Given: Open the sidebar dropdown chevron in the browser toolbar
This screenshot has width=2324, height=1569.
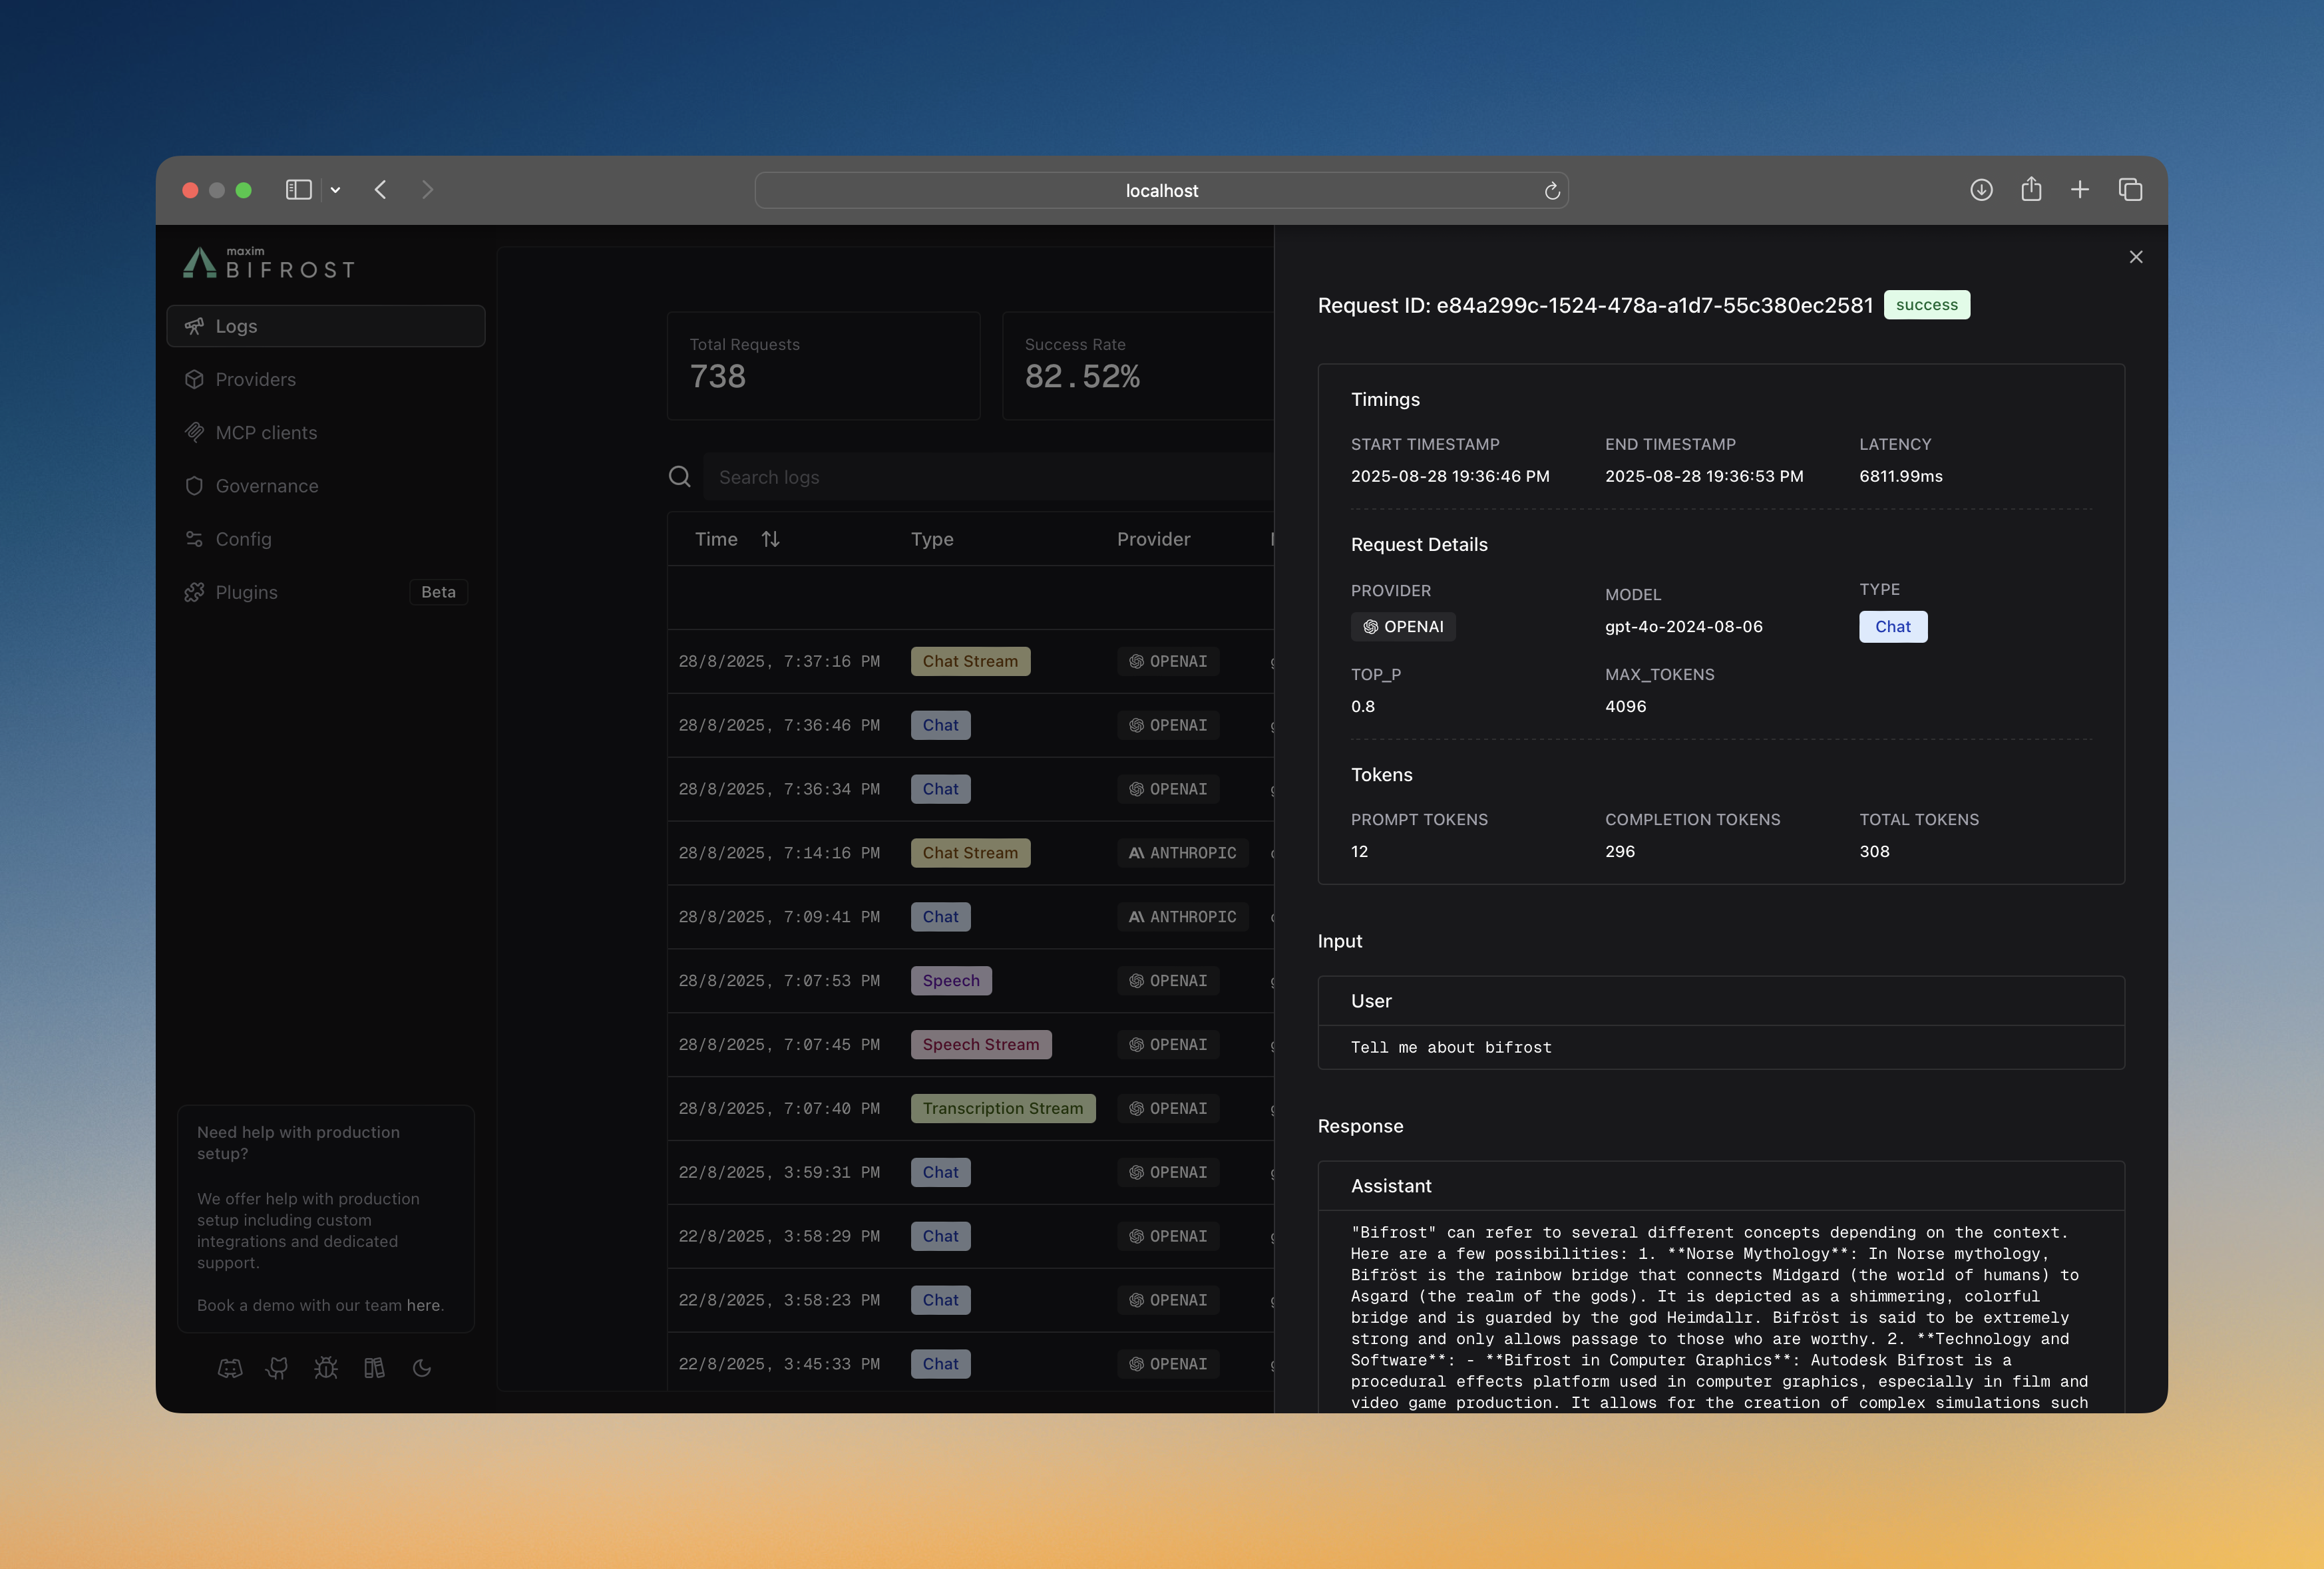Looking at the screenshot, I should [335, 190].
